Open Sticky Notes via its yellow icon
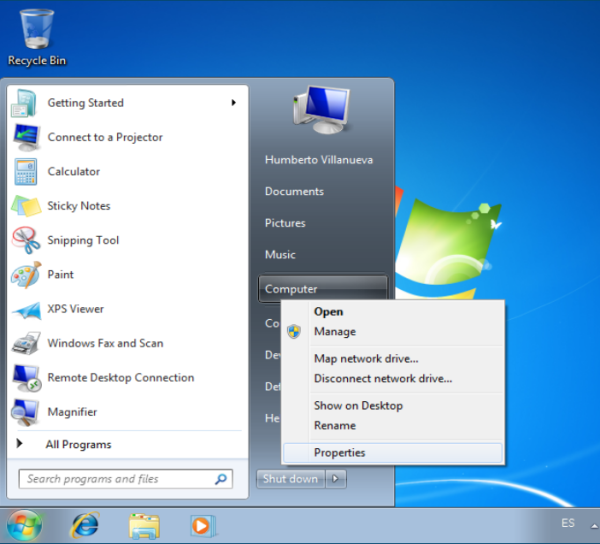600x544 pixels. click(x=26, y=206)
